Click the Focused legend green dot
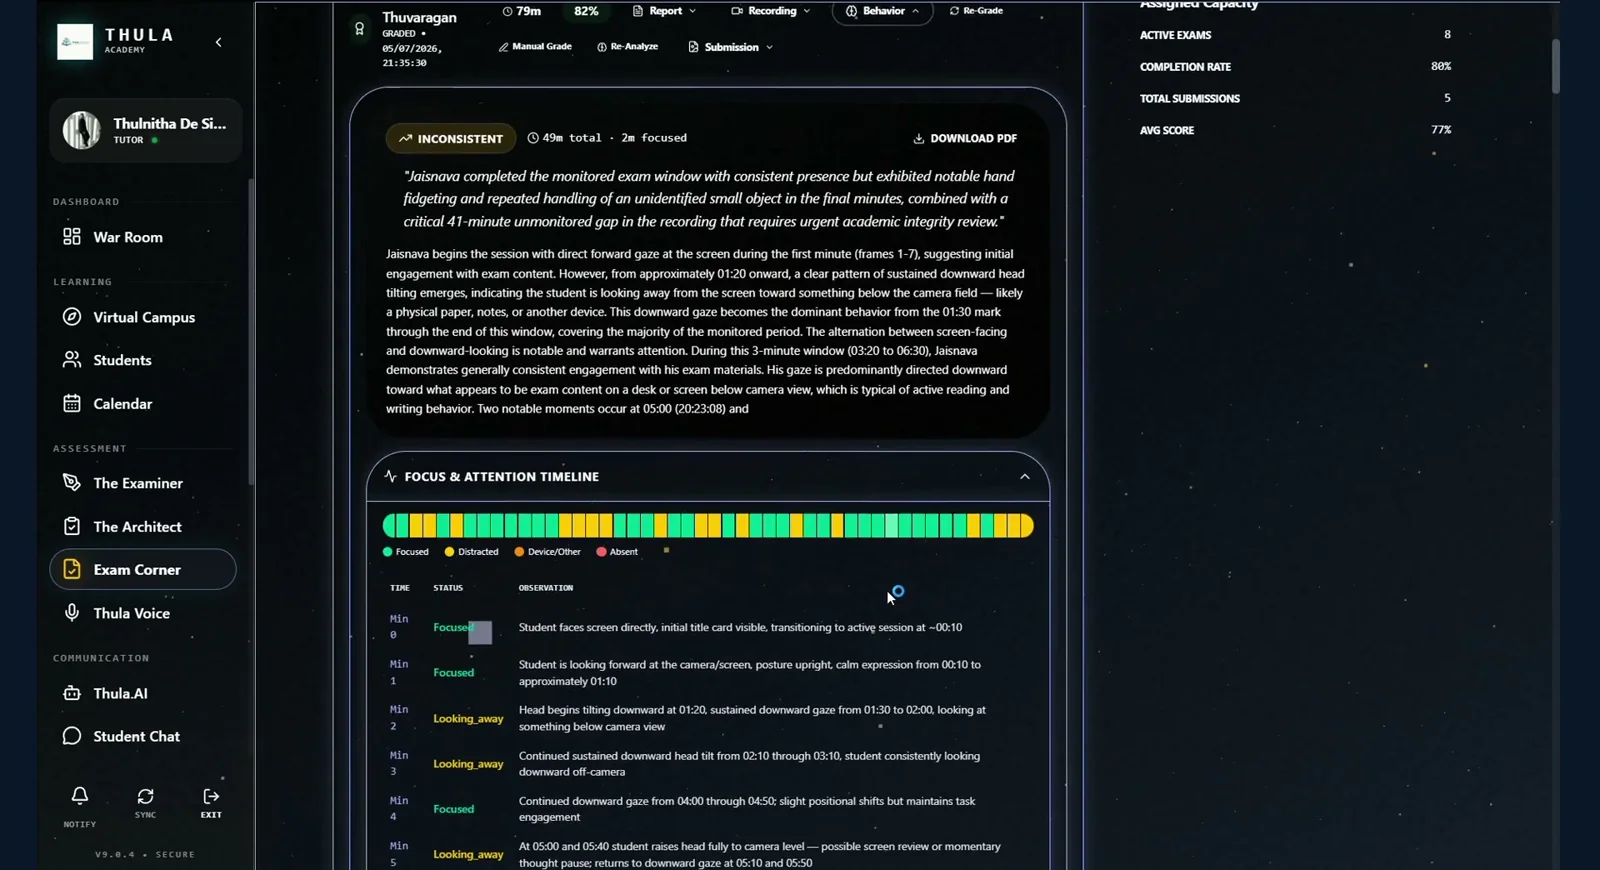 pos(388,552)
